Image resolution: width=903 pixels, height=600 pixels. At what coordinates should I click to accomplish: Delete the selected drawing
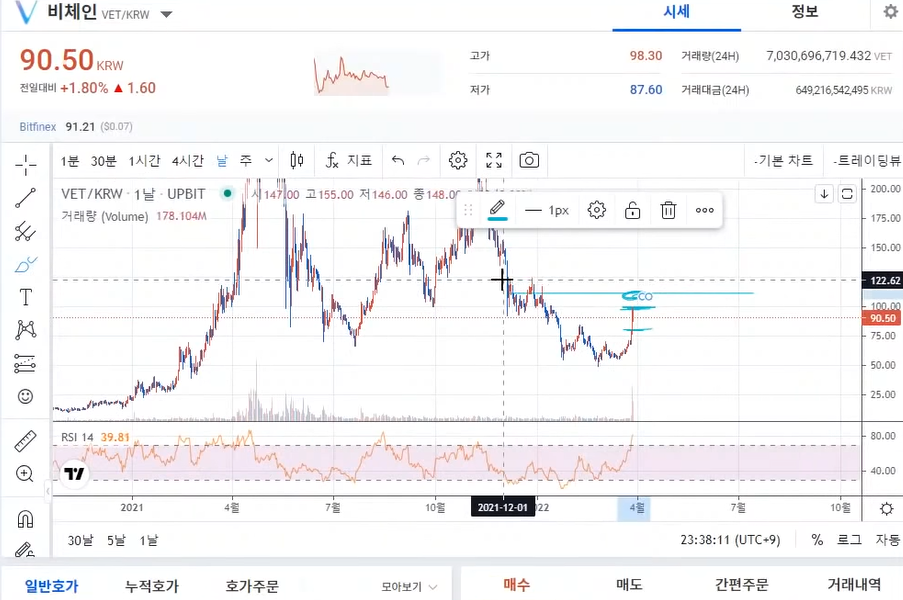click(668, 210)
